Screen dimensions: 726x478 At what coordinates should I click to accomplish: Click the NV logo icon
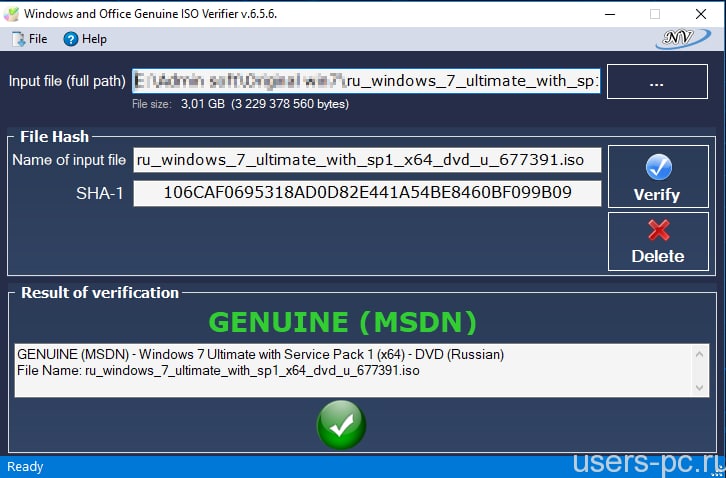[682, 39]
